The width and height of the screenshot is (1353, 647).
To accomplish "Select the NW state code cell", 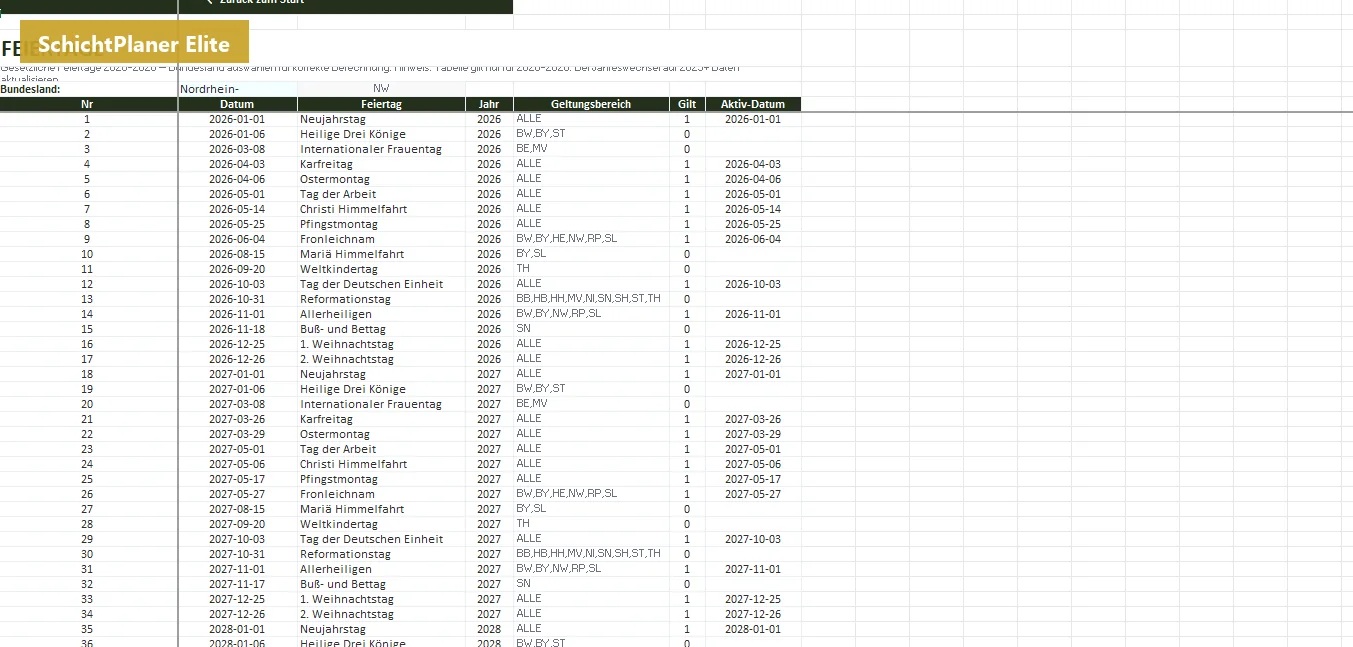I will [381, 89].
